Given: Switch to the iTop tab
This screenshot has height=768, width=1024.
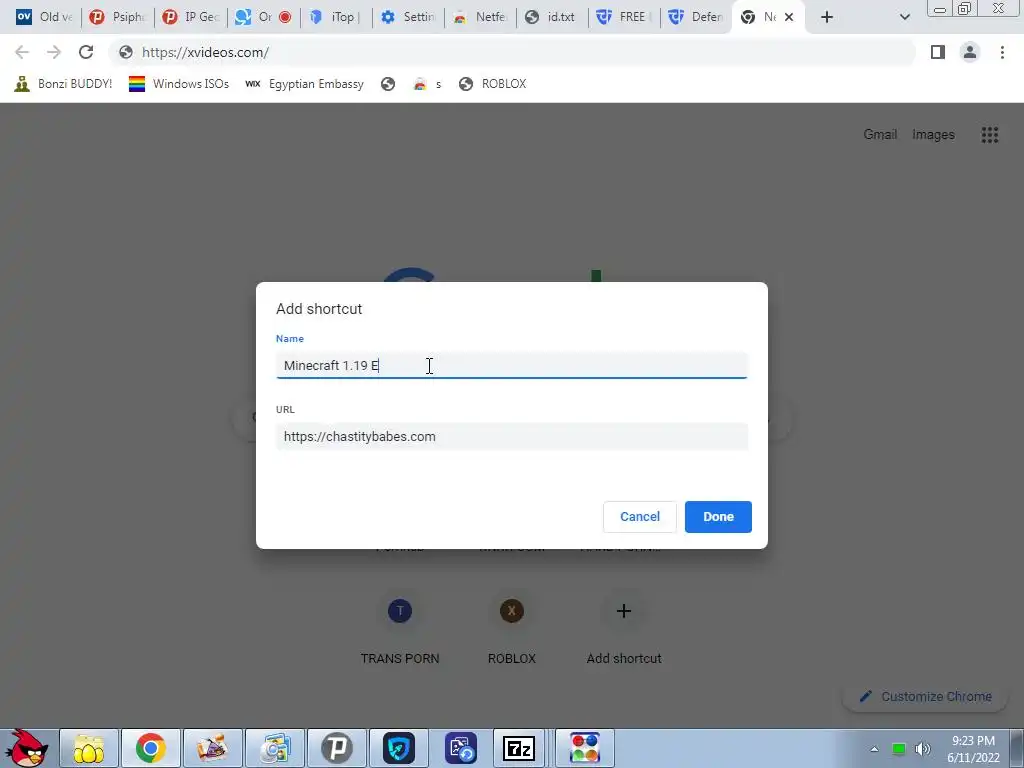Looking at the screenshot, I should pyautogui.click(x=336, y=17).
